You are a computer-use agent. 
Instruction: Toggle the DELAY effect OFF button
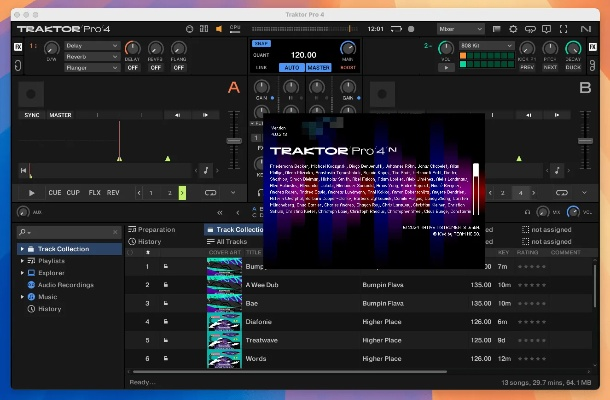(133, 68)
